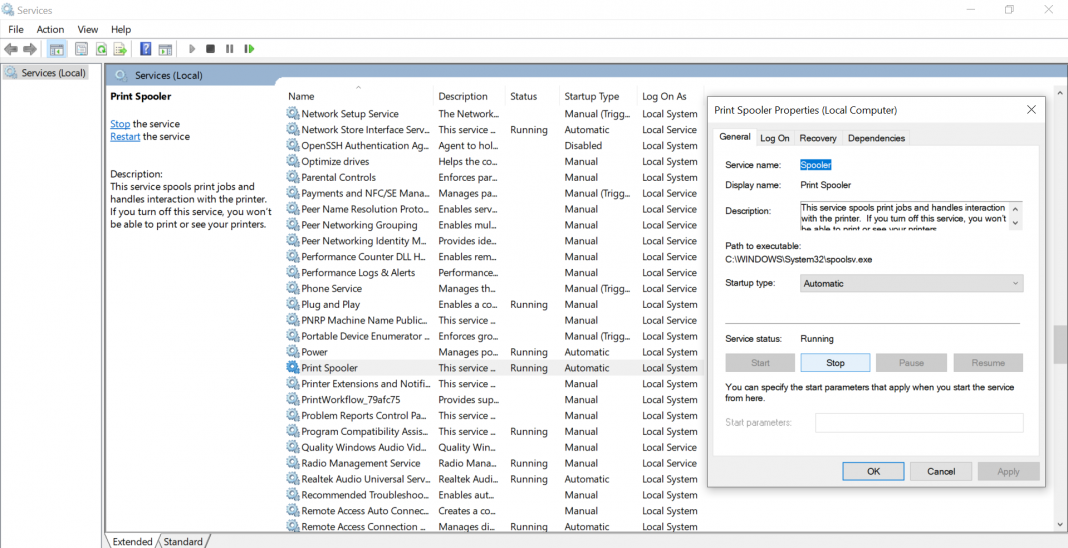Open Properties via the toolbar icon
The image size is (1068, 548).
(82, 49)
